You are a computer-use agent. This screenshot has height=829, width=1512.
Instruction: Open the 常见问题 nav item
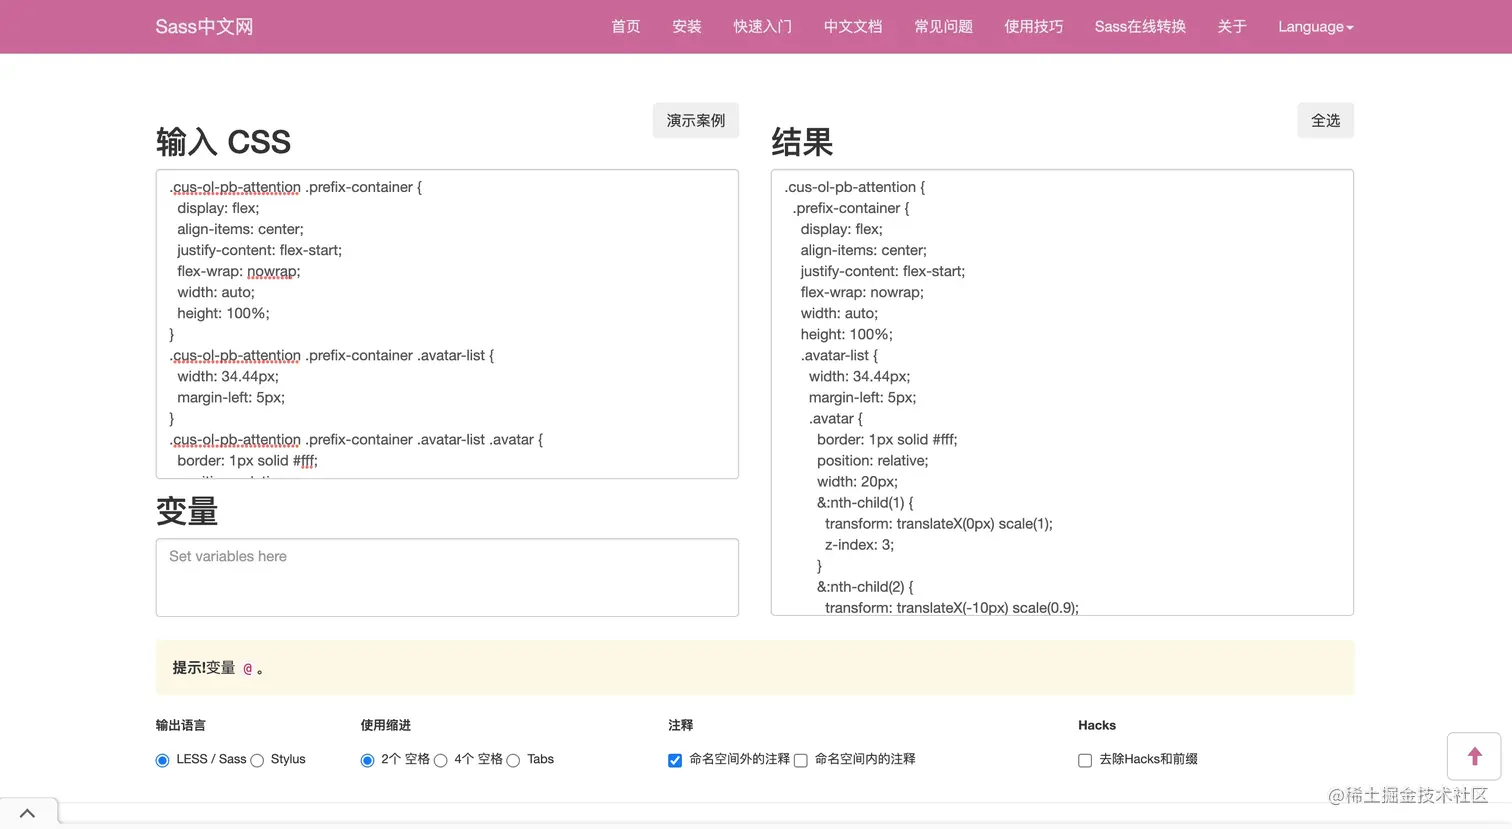944,27
